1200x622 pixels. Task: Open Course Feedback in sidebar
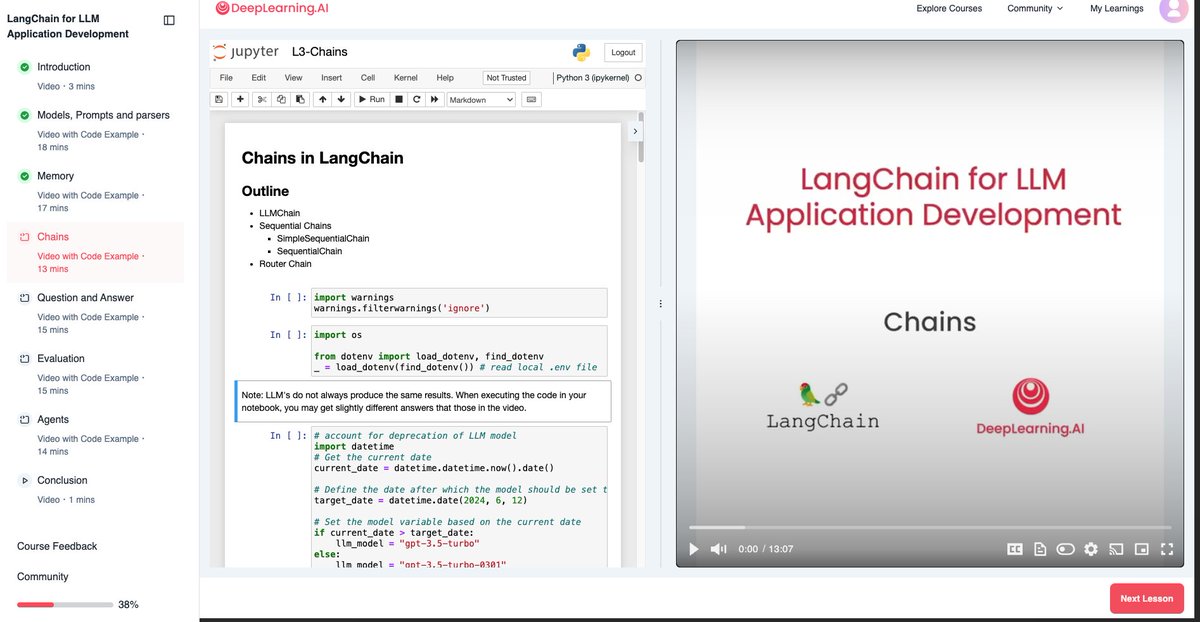coord(57,546)
